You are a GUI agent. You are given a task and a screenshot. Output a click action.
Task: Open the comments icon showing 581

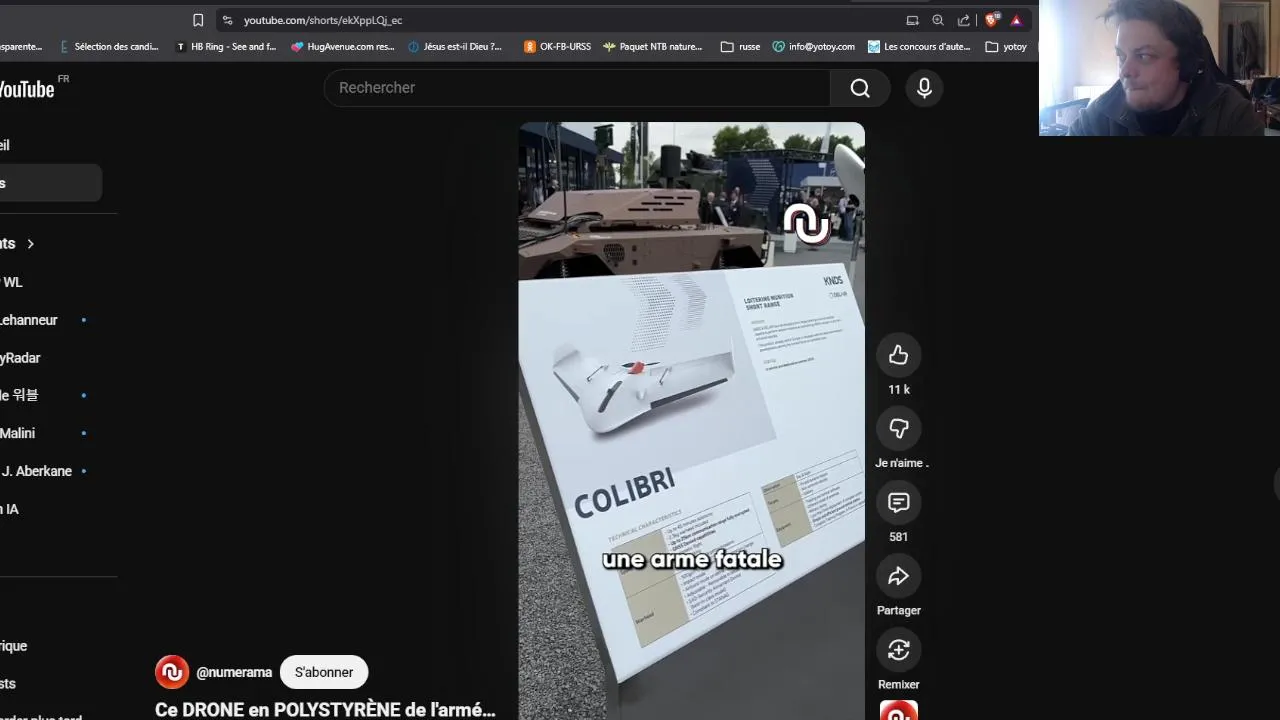(x=898, y=503)
